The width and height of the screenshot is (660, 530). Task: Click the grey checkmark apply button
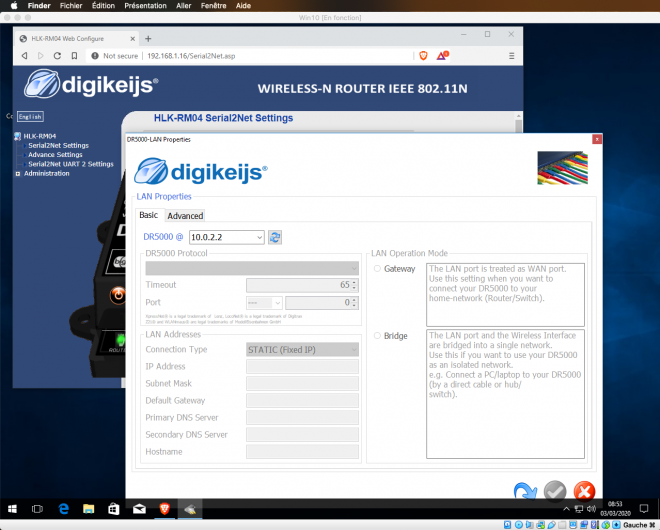[x=555, y=491]
